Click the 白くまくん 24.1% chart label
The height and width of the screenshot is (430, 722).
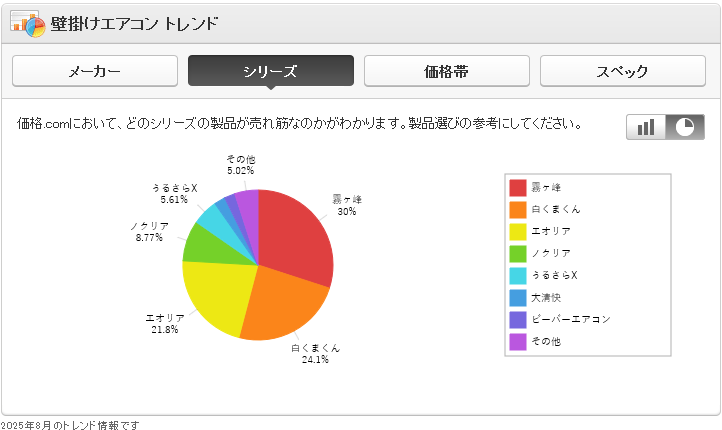click(x=315, y=354)
